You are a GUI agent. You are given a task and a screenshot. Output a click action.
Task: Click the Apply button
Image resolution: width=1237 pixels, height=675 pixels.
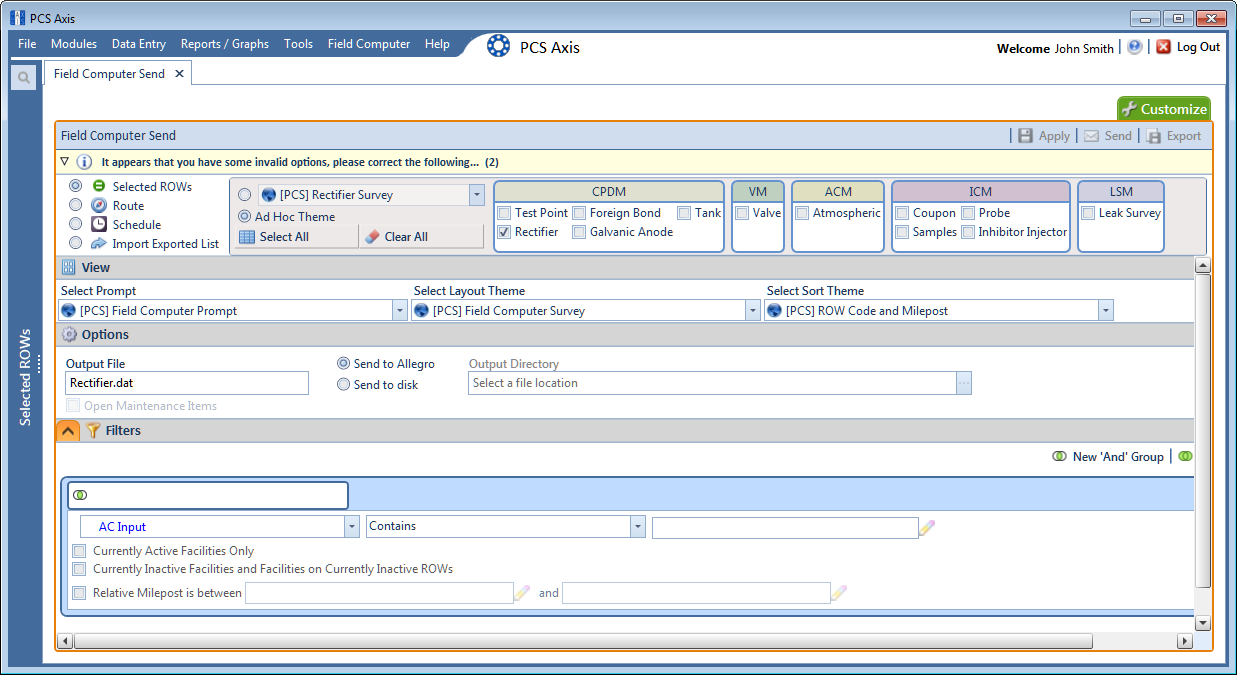[x=1044, y=136]
